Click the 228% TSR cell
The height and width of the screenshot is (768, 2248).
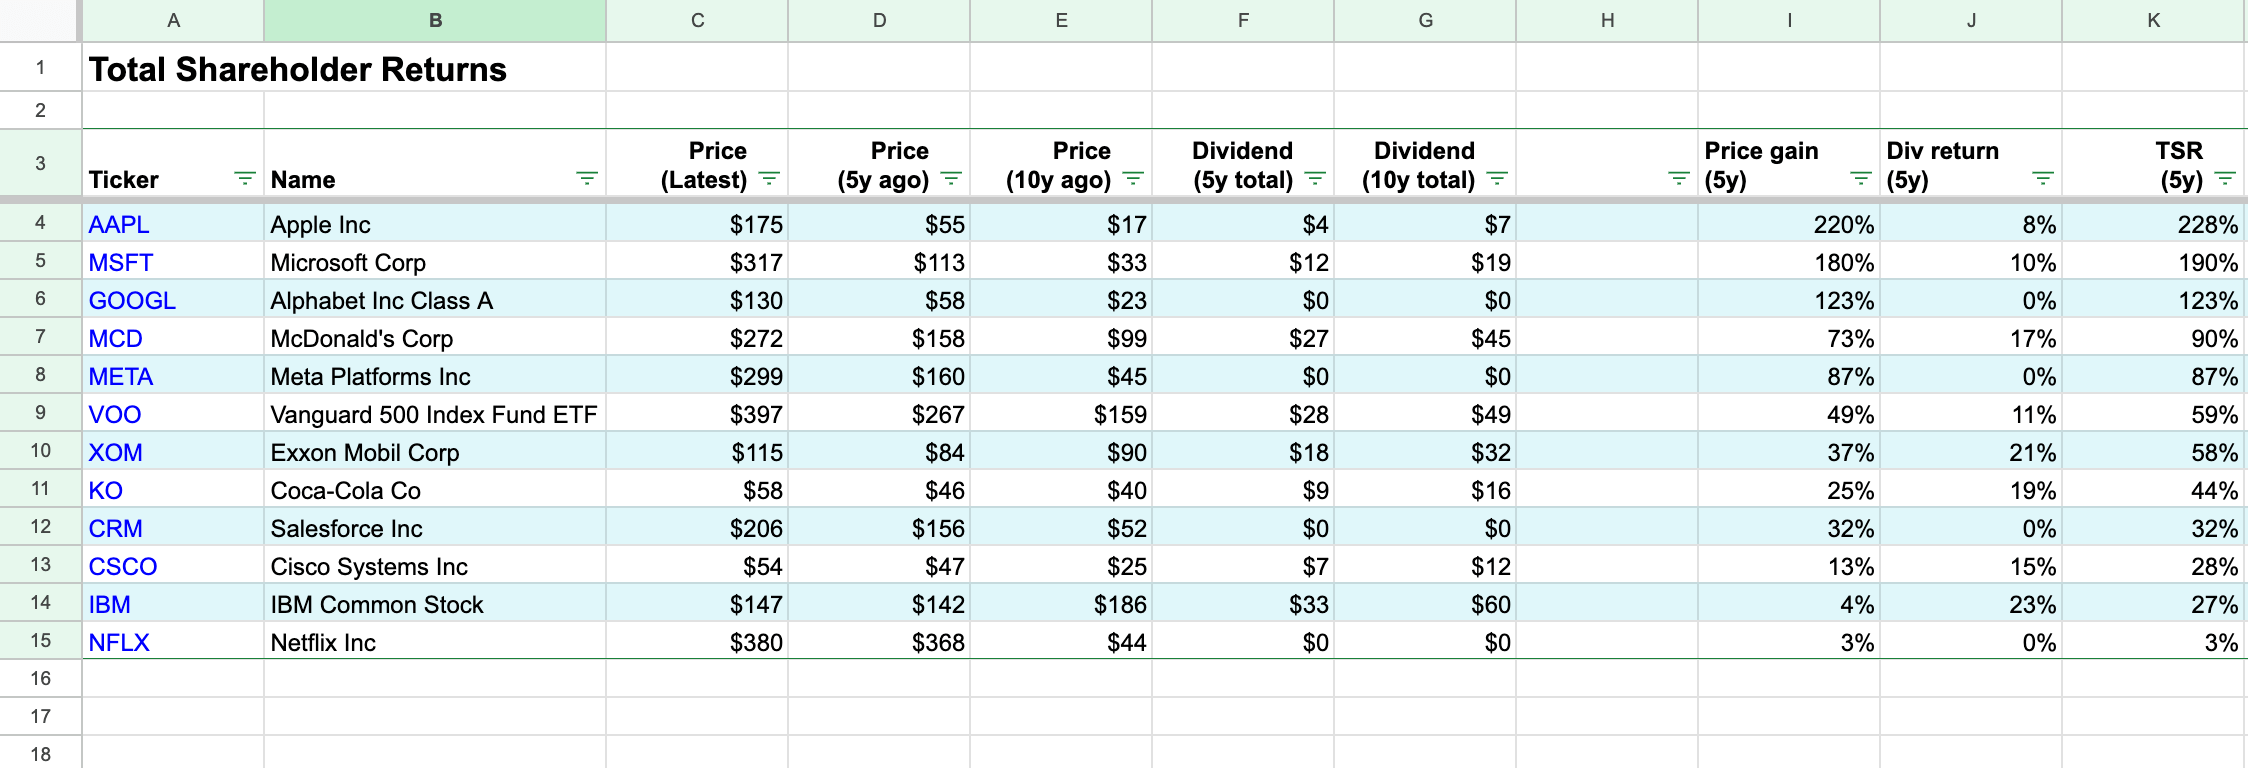point(2154,224)
